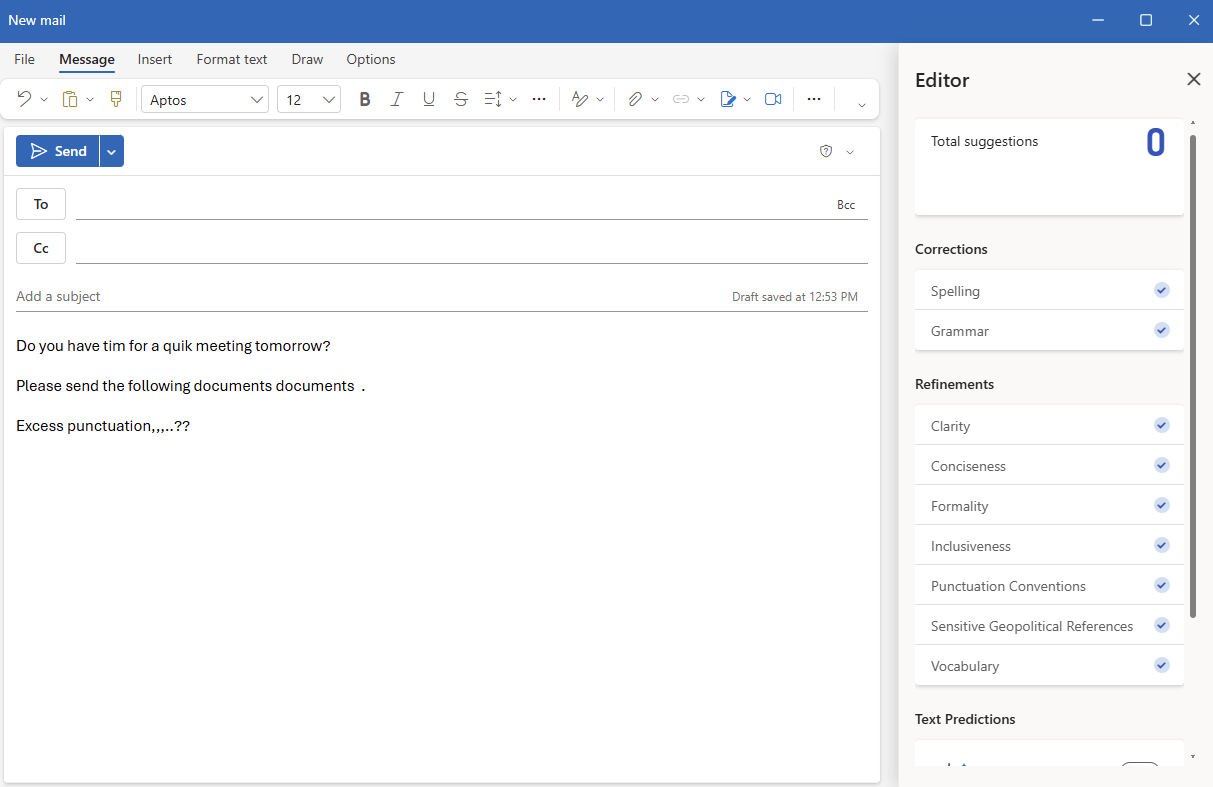Click into the Cc address field
The width and height of the screenshot is (1213, 787).
click(472, 248)
